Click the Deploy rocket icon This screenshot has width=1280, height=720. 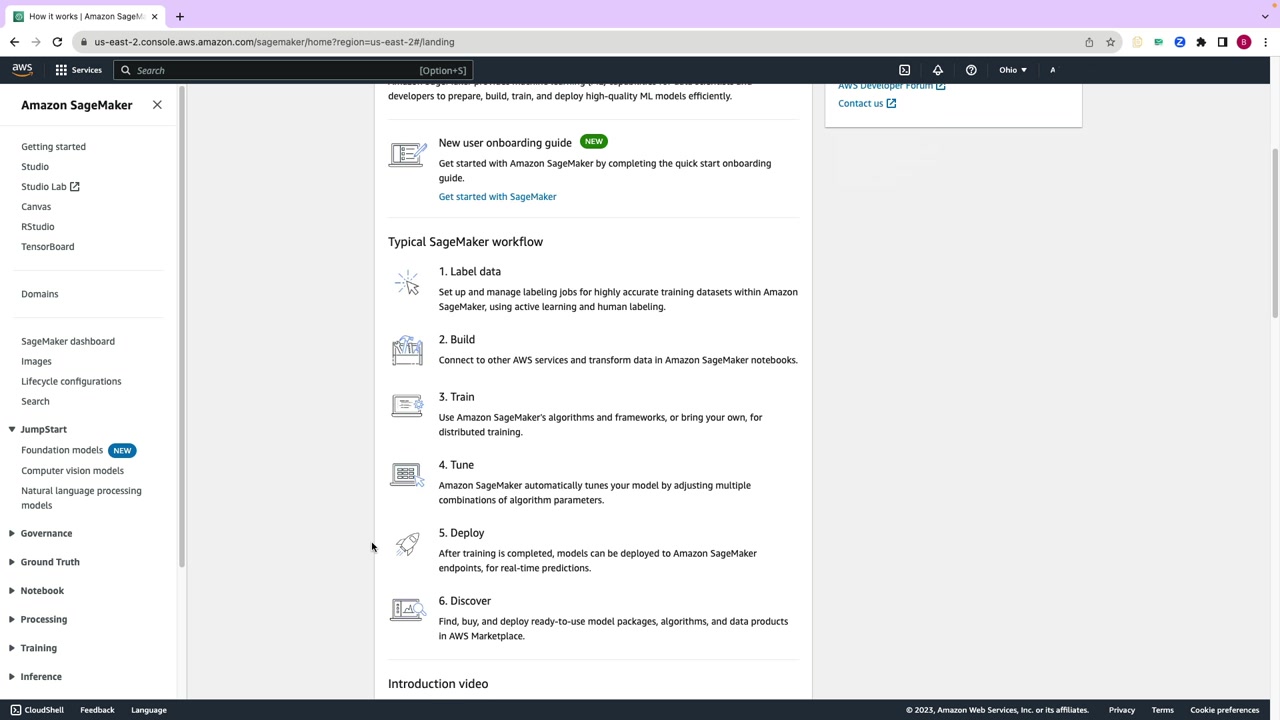(x=407, y=544)
